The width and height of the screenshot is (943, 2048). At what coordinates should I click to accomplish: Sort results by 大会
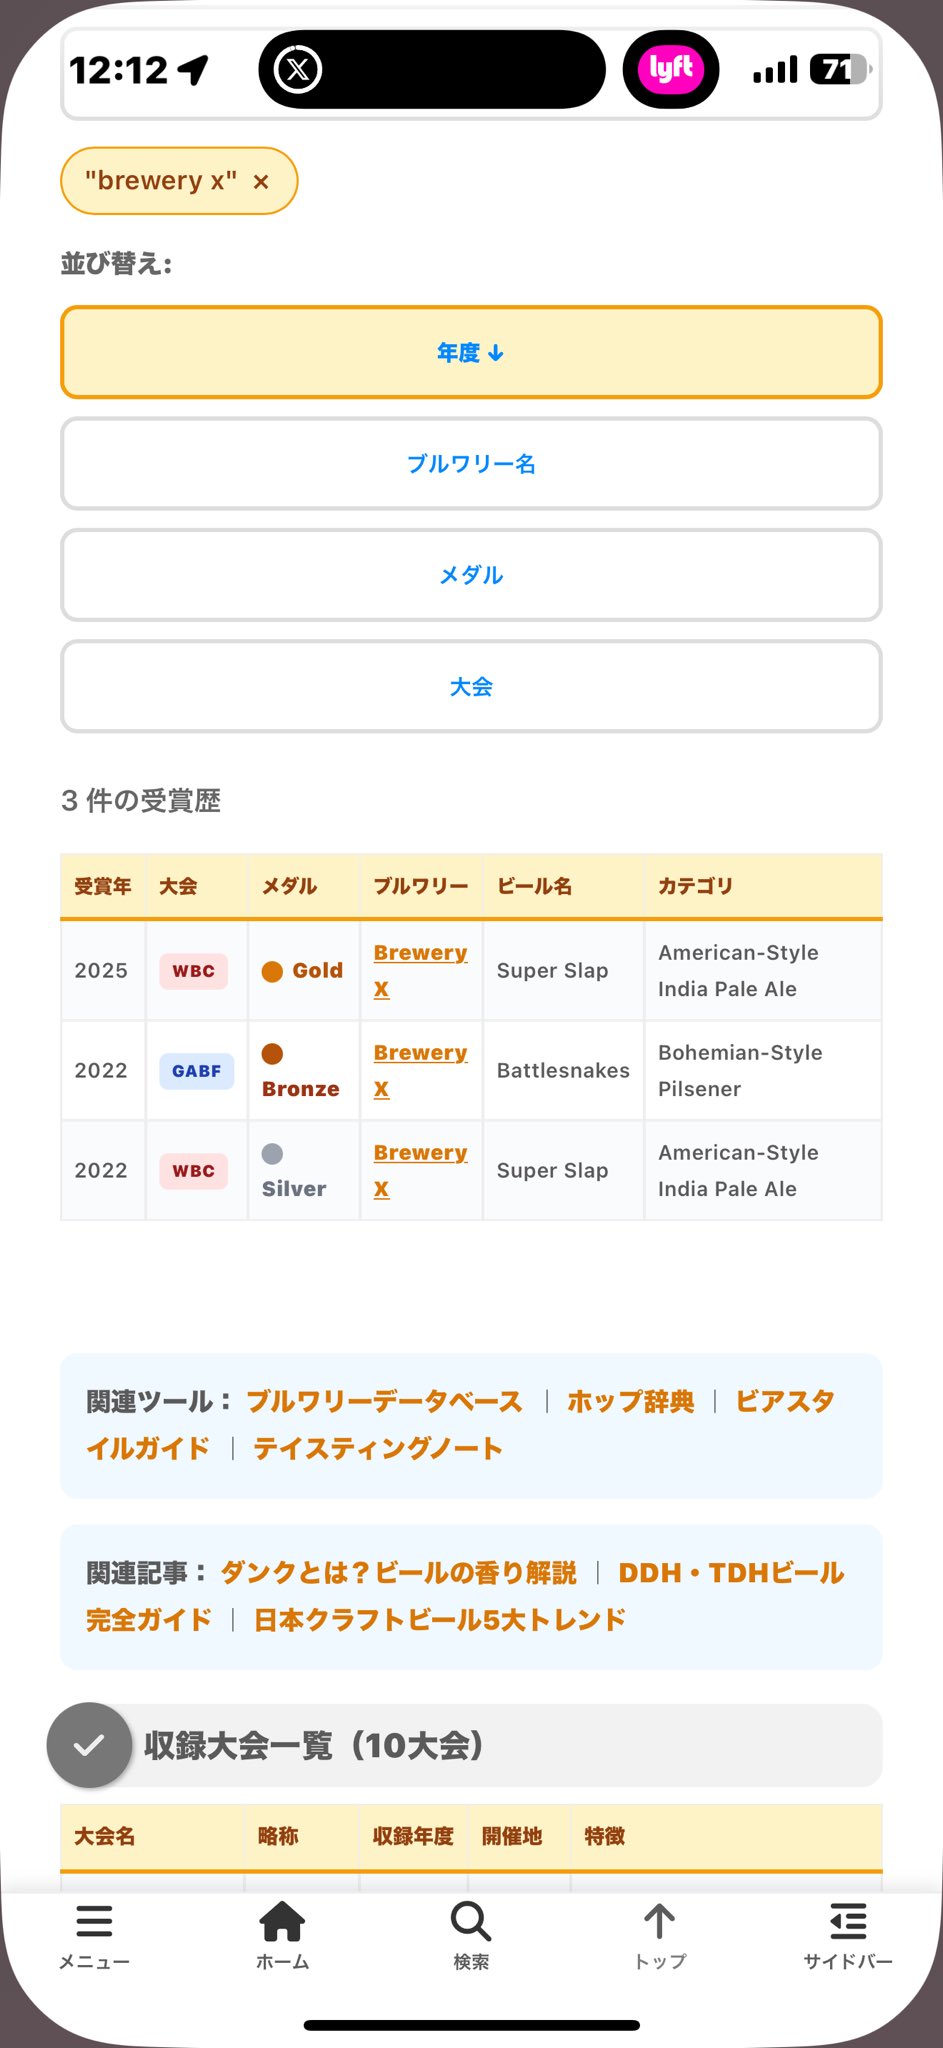471,686
